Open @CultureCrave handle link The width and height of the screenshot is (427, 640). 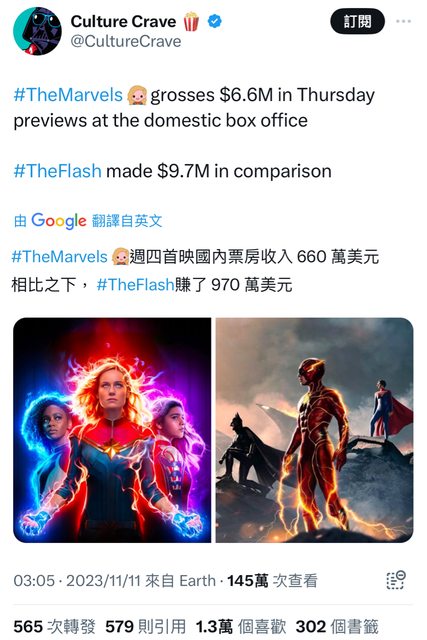[126, 42]
